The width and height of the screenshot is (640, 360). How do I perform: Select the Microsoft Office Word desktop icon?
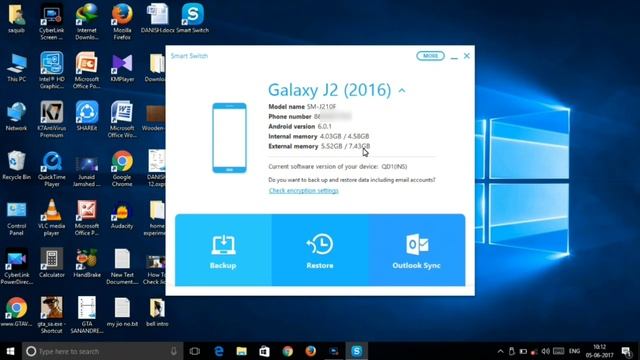[x=122, y=119]
